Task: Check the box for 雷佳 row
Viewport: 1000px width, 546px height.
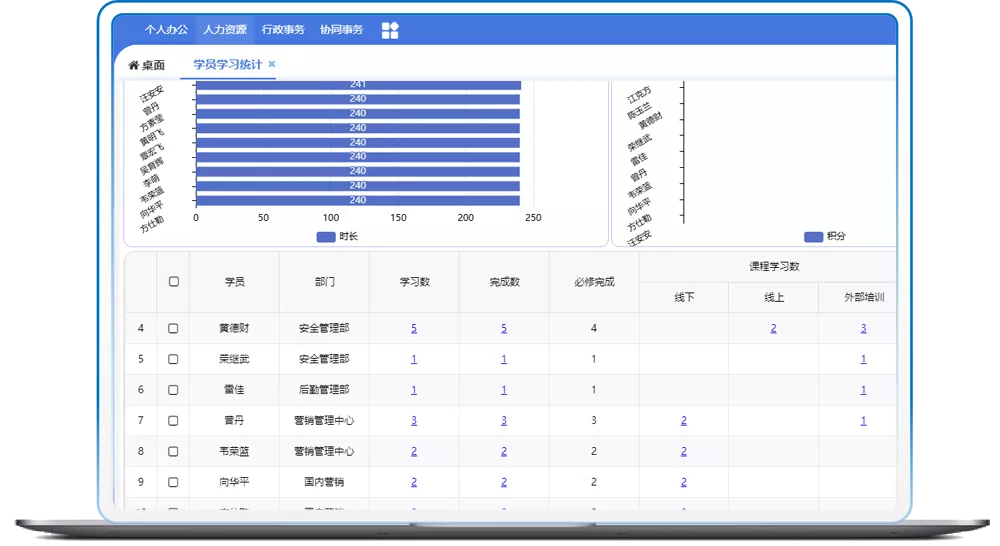Action: point(173,390)
